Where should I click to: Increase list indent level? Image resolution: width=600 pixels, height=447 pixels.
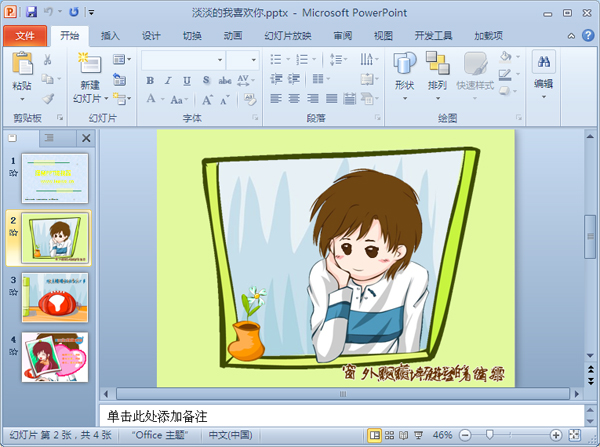point(294,79)
